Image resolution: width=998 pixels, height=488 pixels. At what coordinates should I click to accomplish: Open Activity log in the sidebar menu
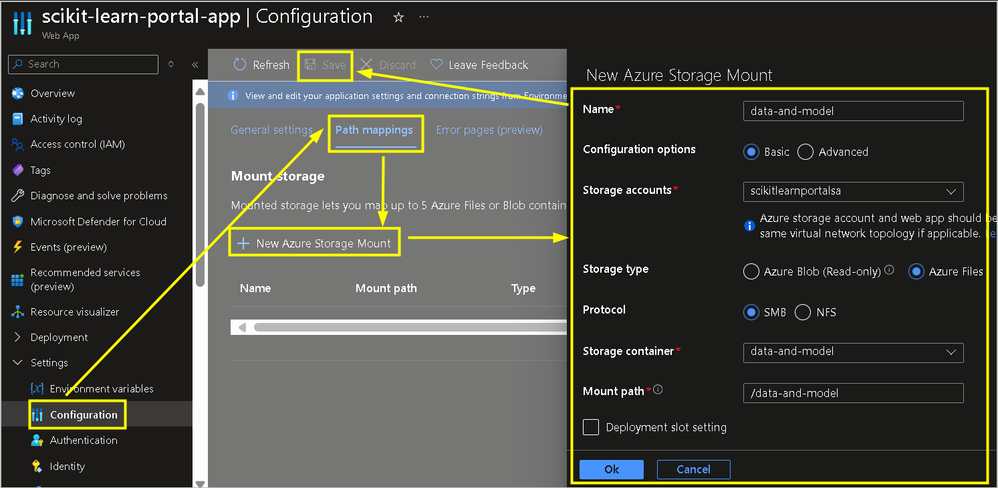(x=56, y=119)
